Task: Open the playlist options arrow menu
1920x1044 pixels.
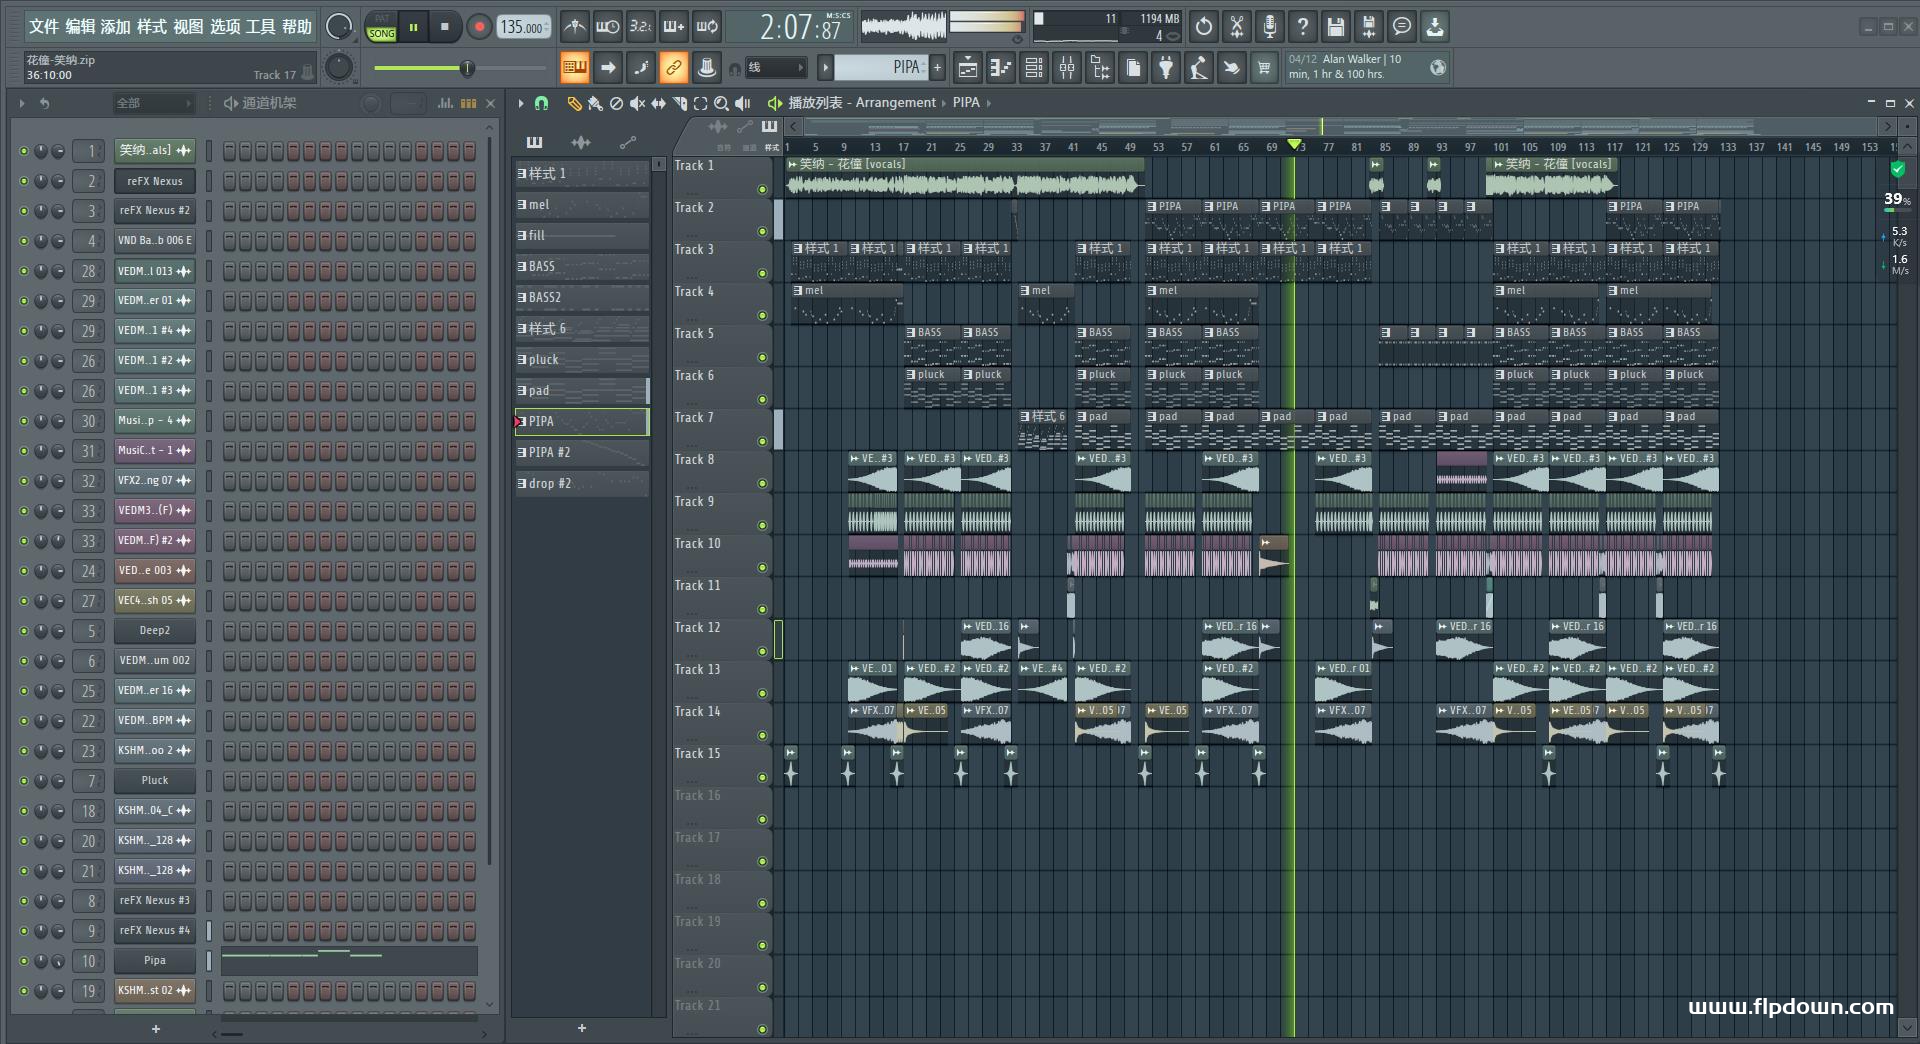Action: pyautogui.click(x=520, y=103)
